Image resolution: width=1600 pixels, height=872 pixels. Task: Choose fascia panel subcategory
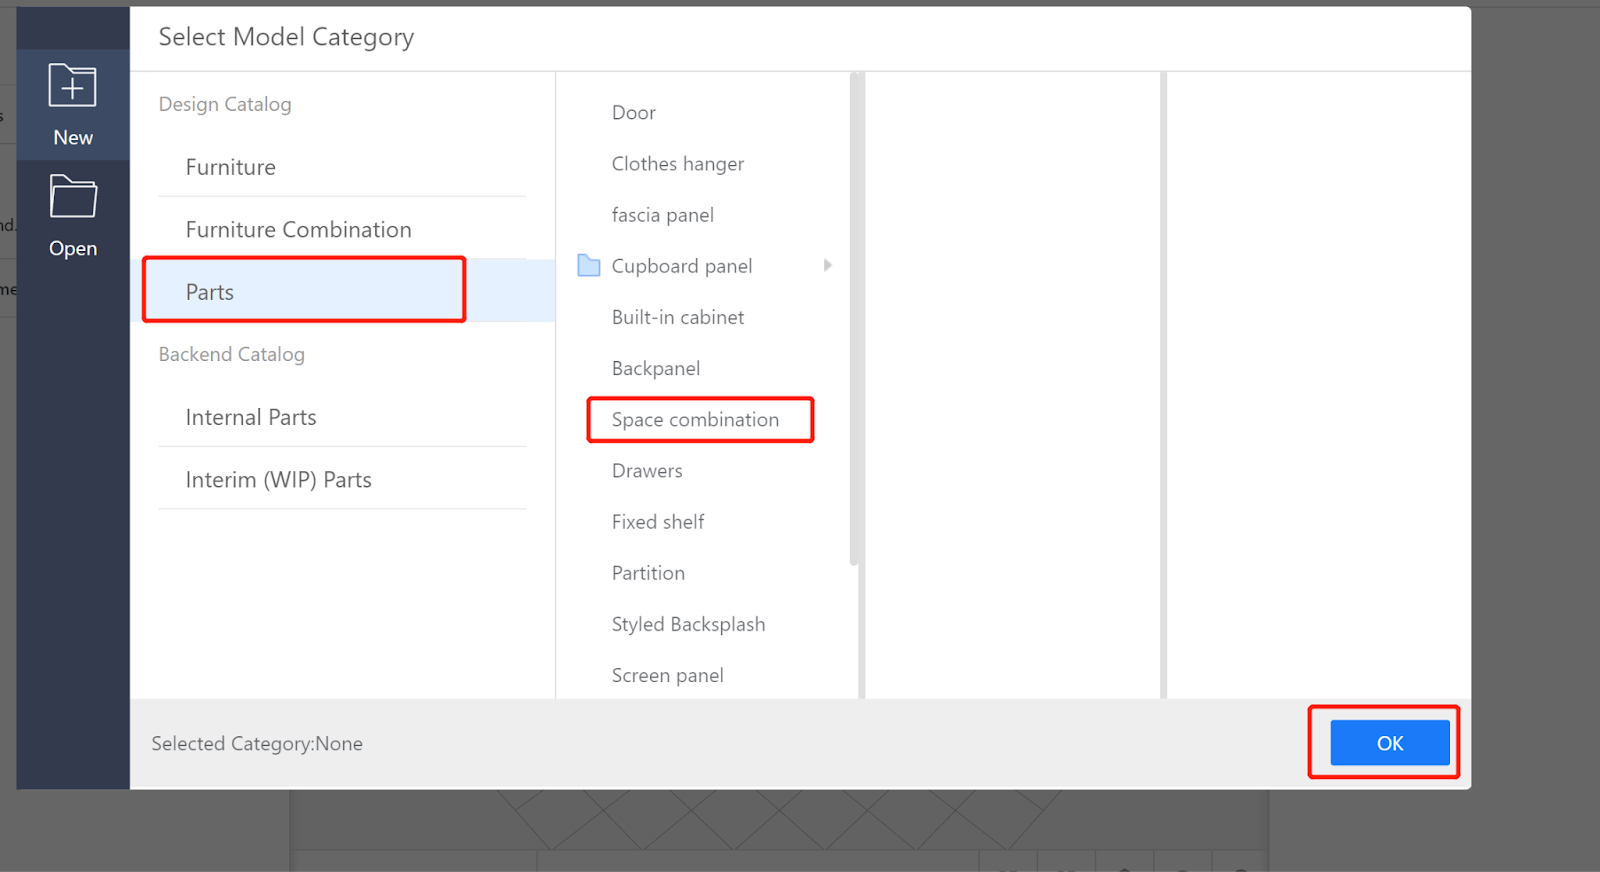tap(663, 215)
